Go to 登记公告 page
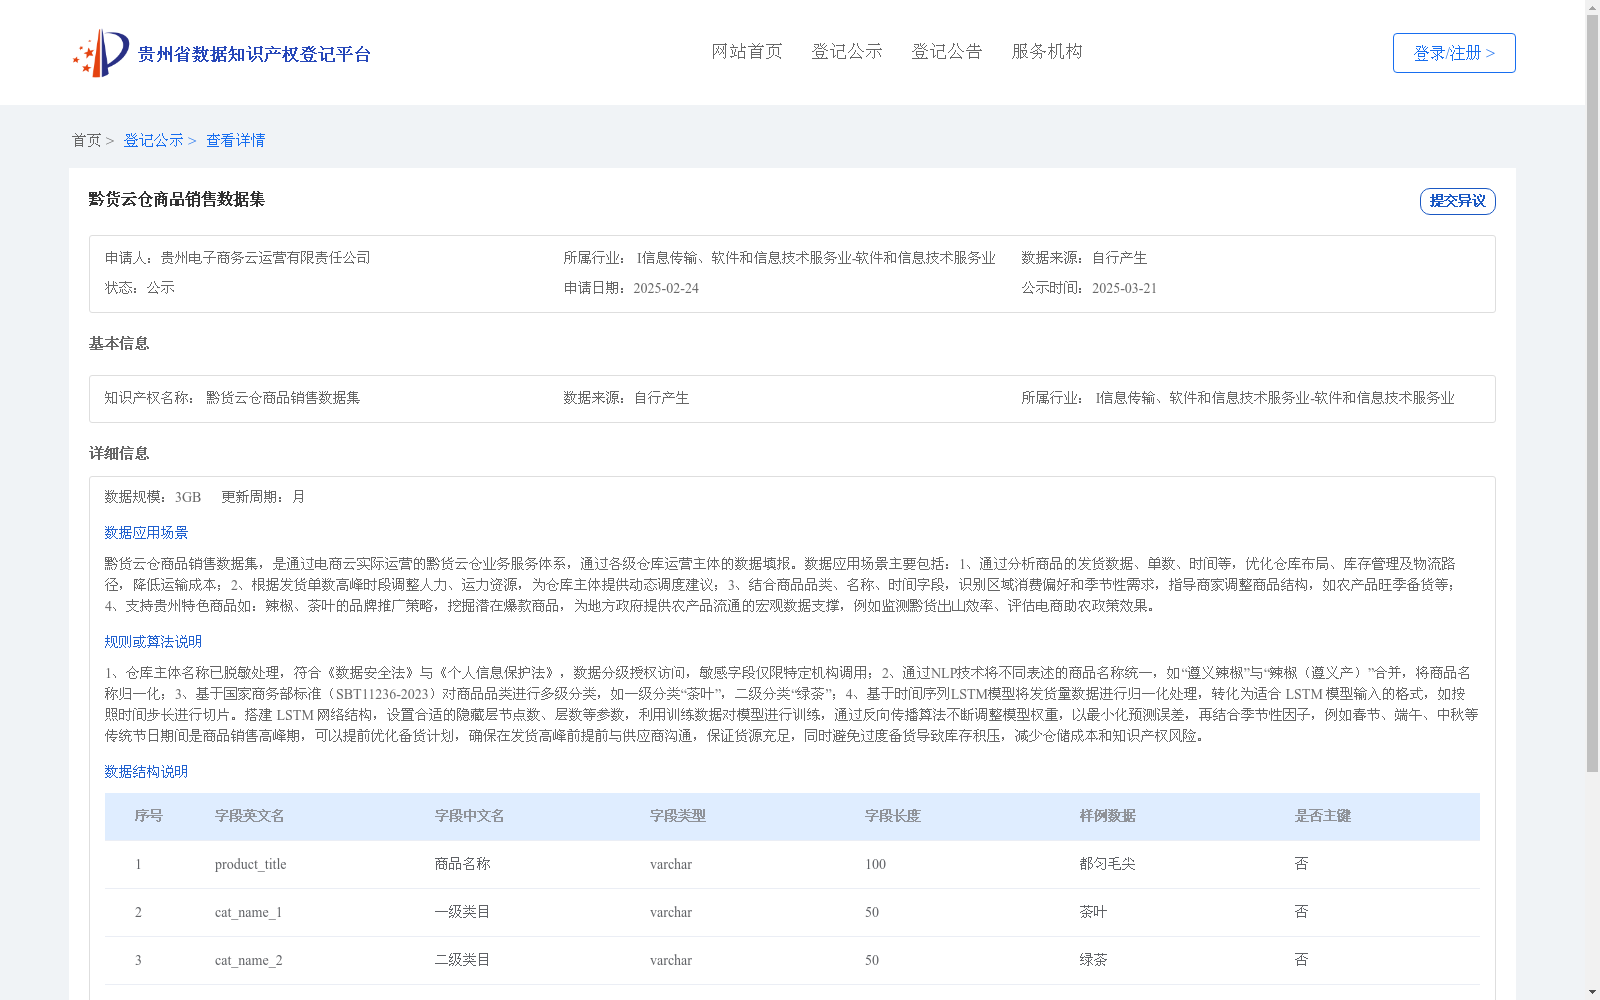 click(x=947, y=51)
